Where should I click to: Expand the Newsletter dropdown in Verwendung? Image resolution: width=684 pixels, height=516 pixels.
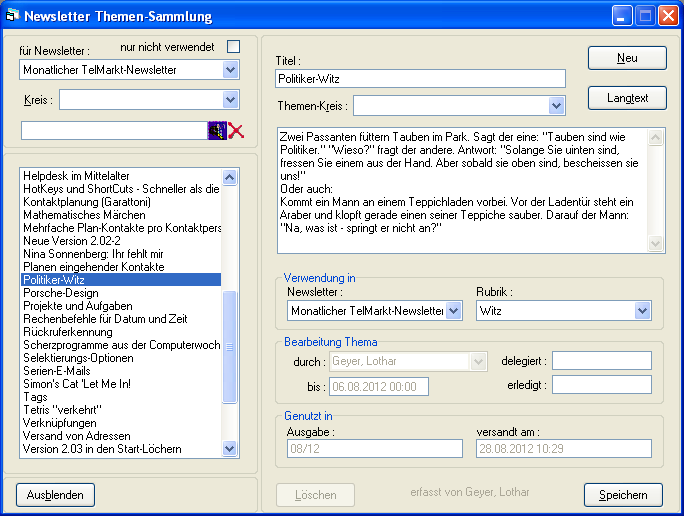[454, 311]
